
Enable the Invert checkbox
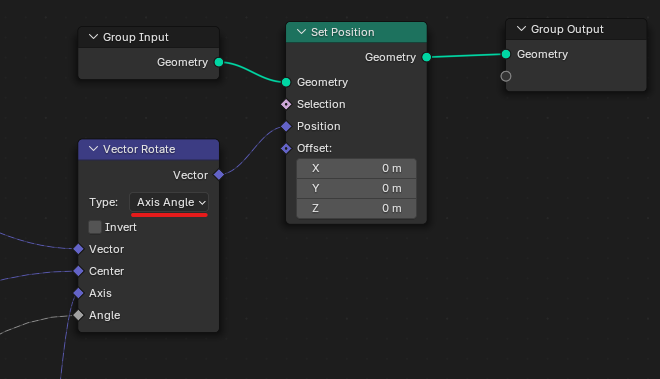tap(95, 227)
